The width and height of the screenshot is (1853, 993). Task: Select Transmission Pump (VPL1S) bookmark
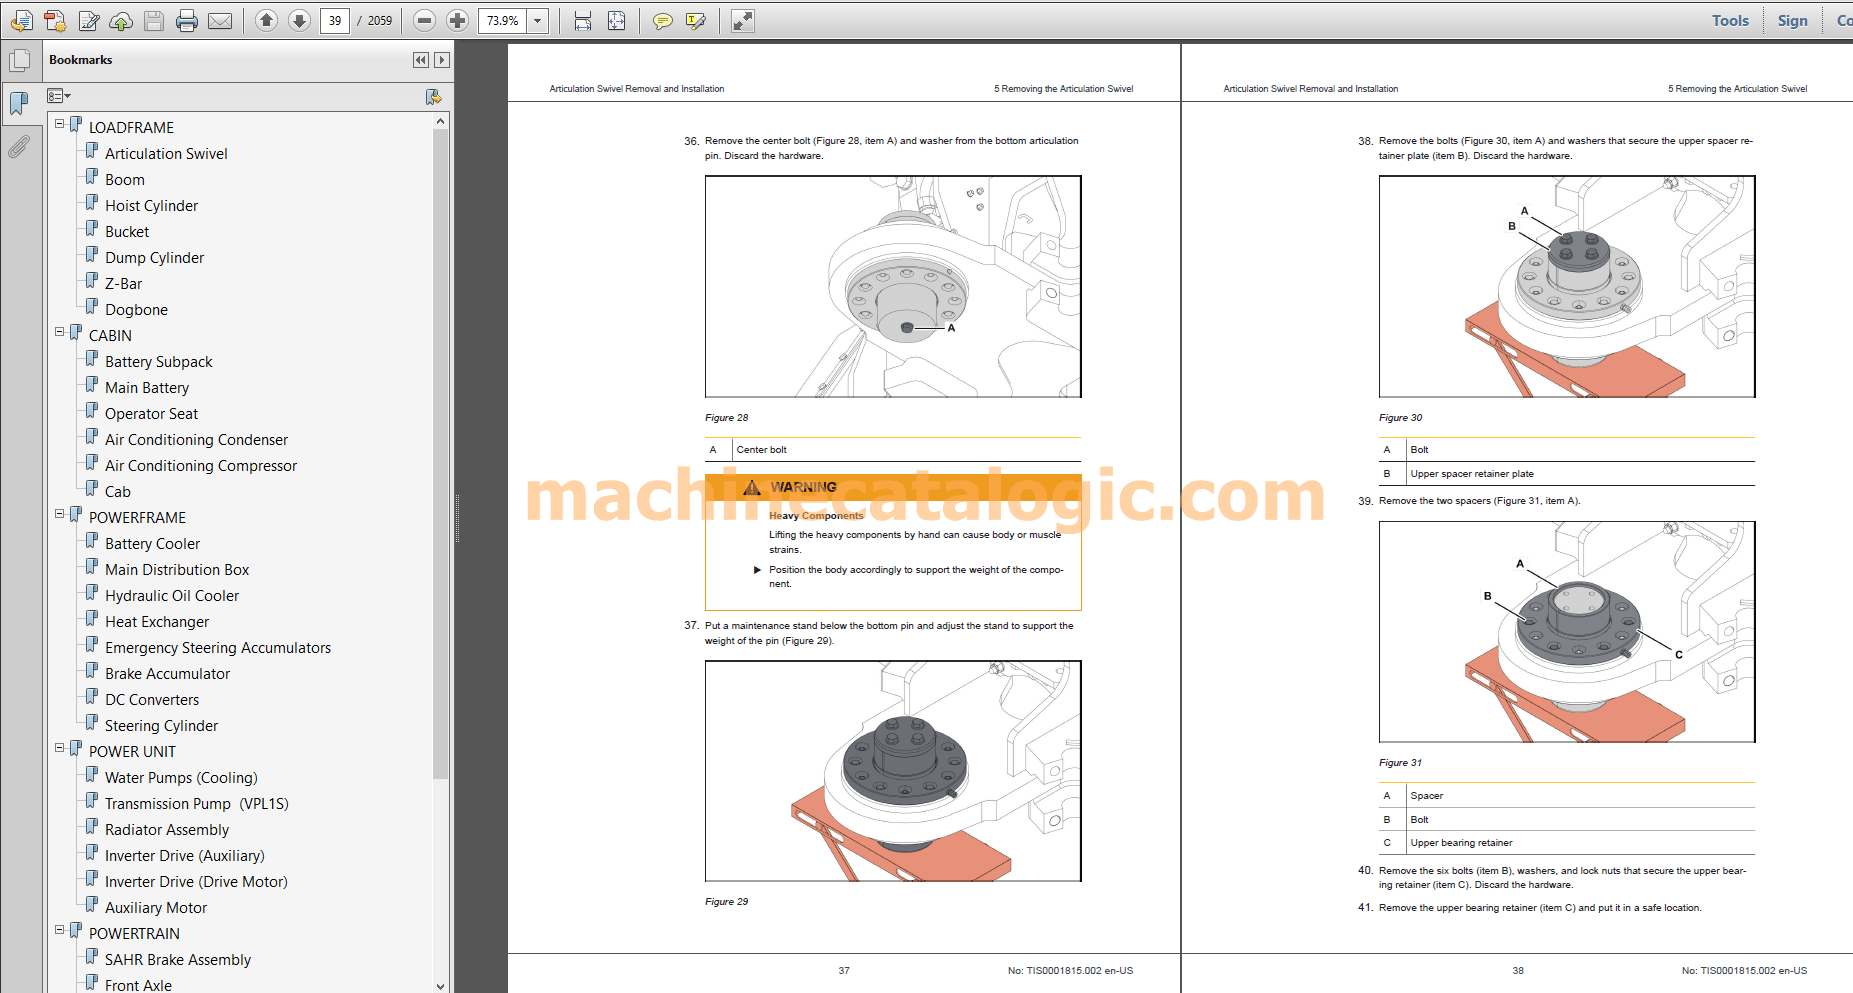pos(197,804)
